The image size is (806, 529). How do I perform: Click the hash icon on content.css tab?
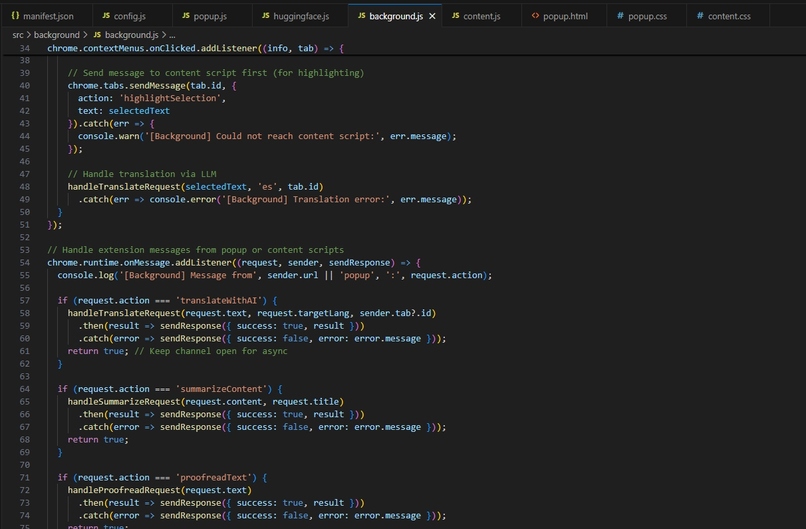tap(700, 15)
